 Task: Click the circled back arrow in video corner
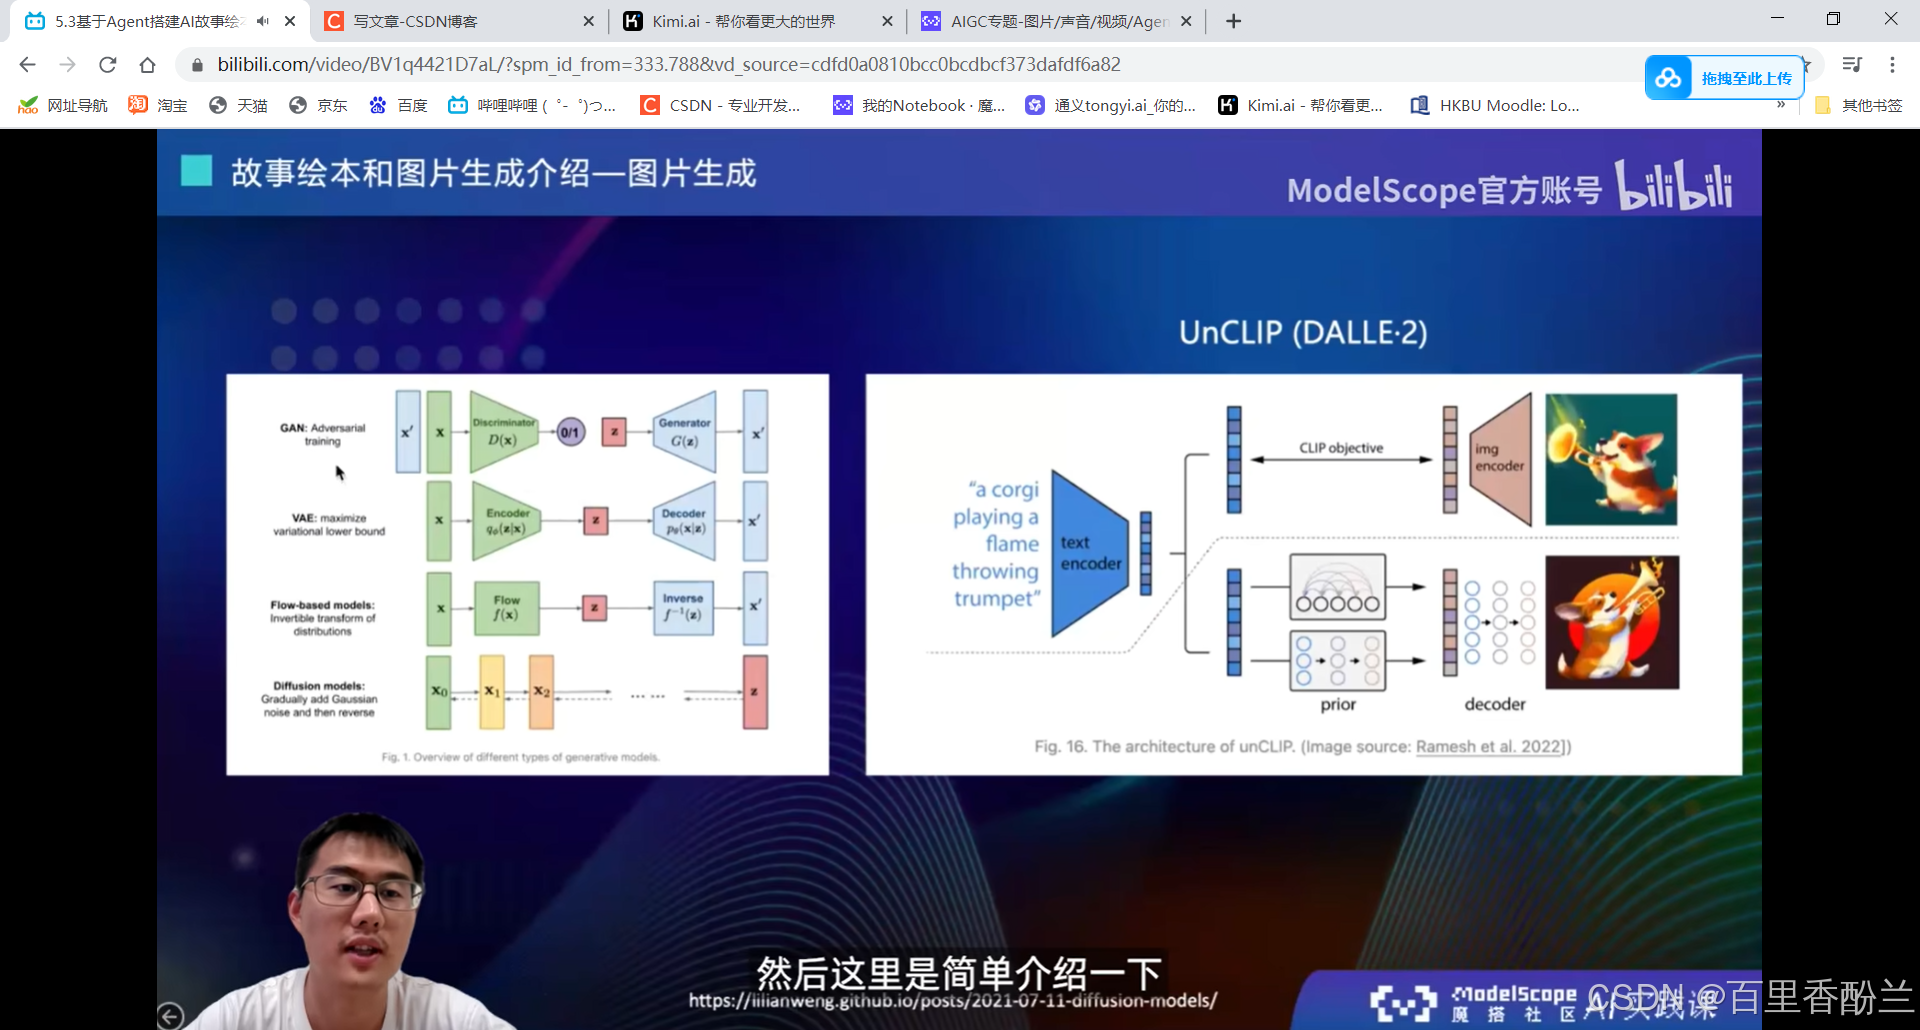(x=170, y=1016)
